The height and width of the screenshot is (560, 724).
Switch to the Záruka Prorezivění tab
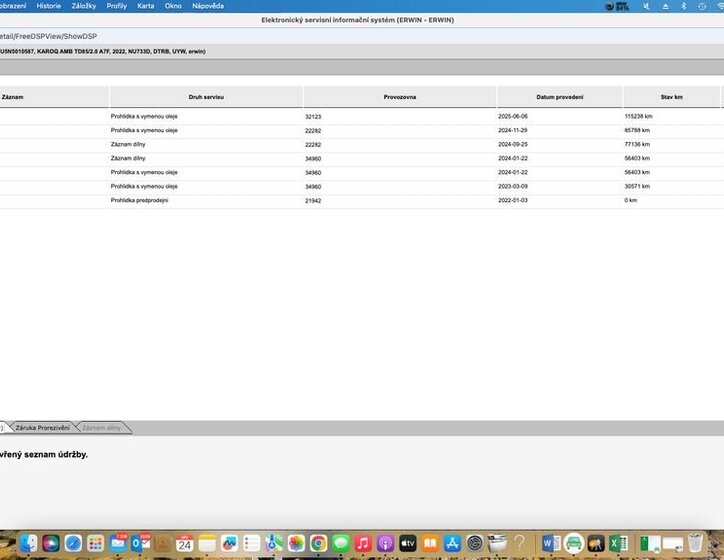pyautogui.click(x=42, y=428)
